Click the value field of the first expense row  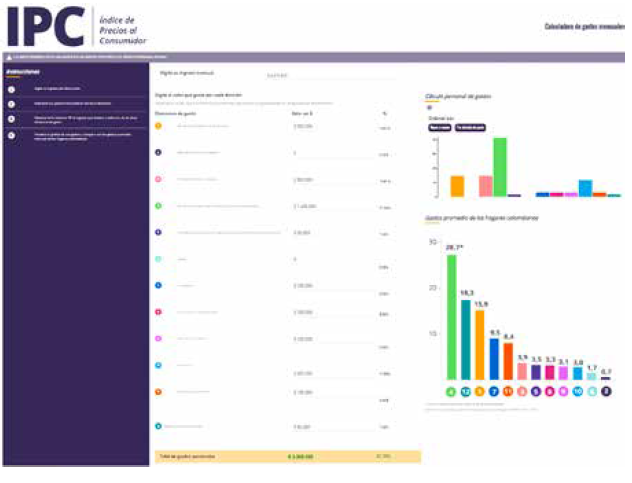tap(304, 126)
